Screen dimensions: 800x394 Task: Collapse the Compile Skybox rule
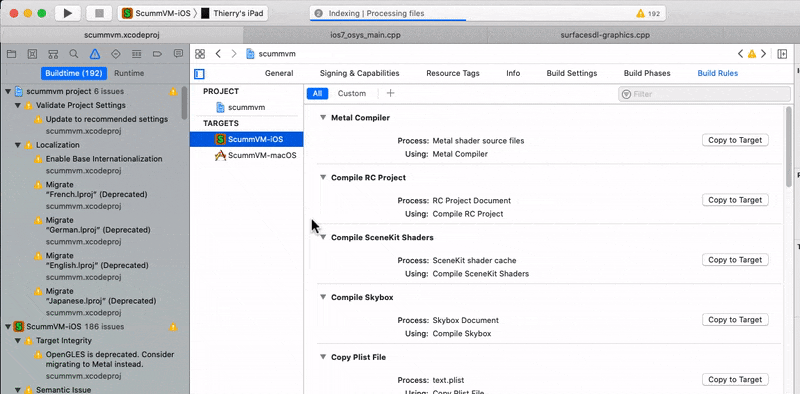coord(322,297)
